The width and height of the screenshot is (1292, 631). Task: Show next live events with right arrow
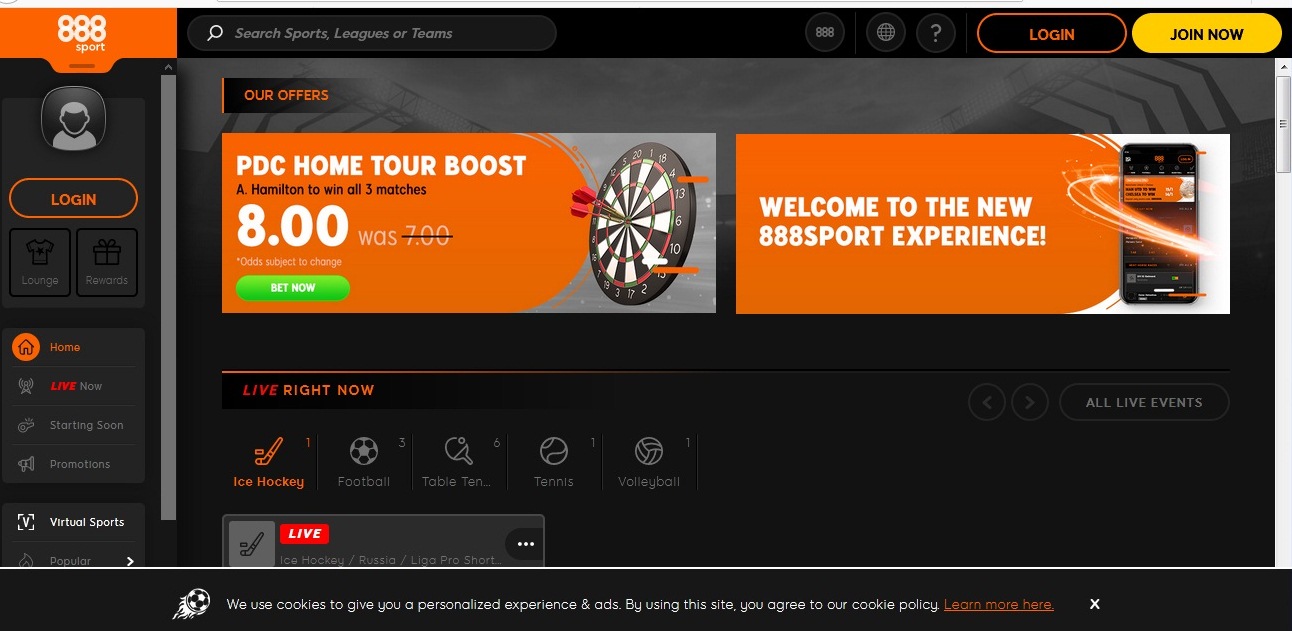coord(1030,402)
